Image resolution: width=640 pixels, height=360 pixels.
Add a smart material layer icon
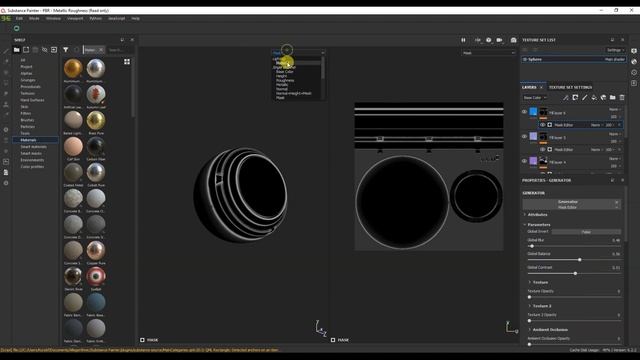(603, 98)
